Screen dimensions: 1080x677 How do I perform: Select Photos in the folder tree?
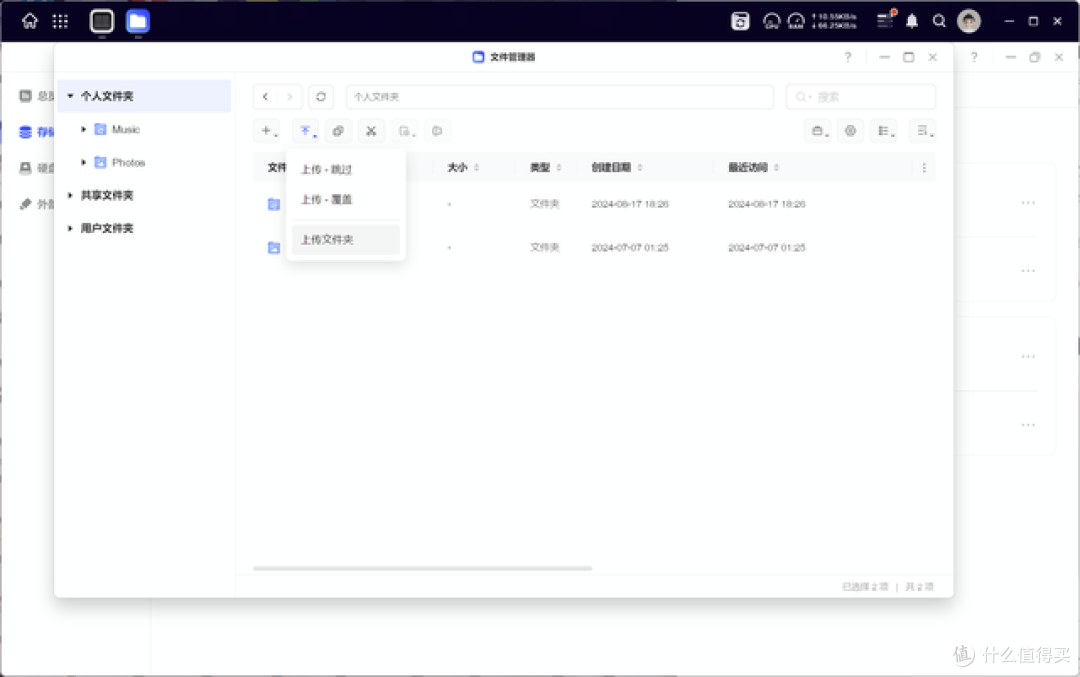coord(129,162)
